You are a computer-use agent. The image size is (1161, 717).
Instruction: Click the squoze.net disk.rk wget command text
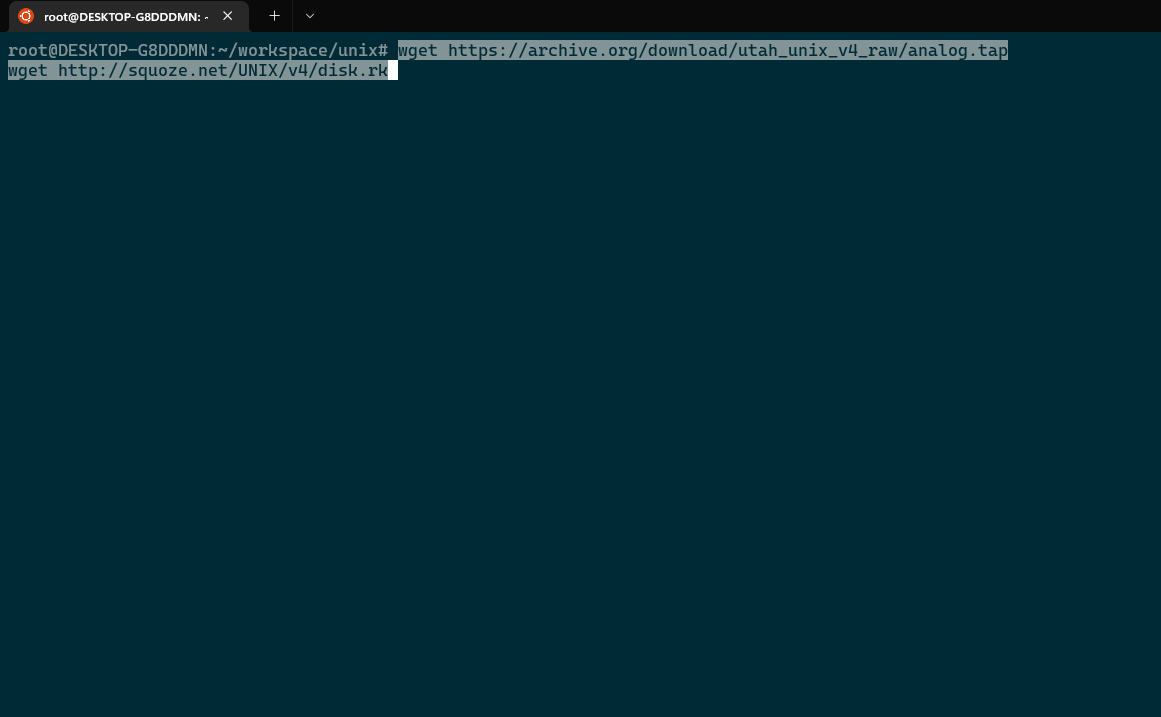[198, 70]
